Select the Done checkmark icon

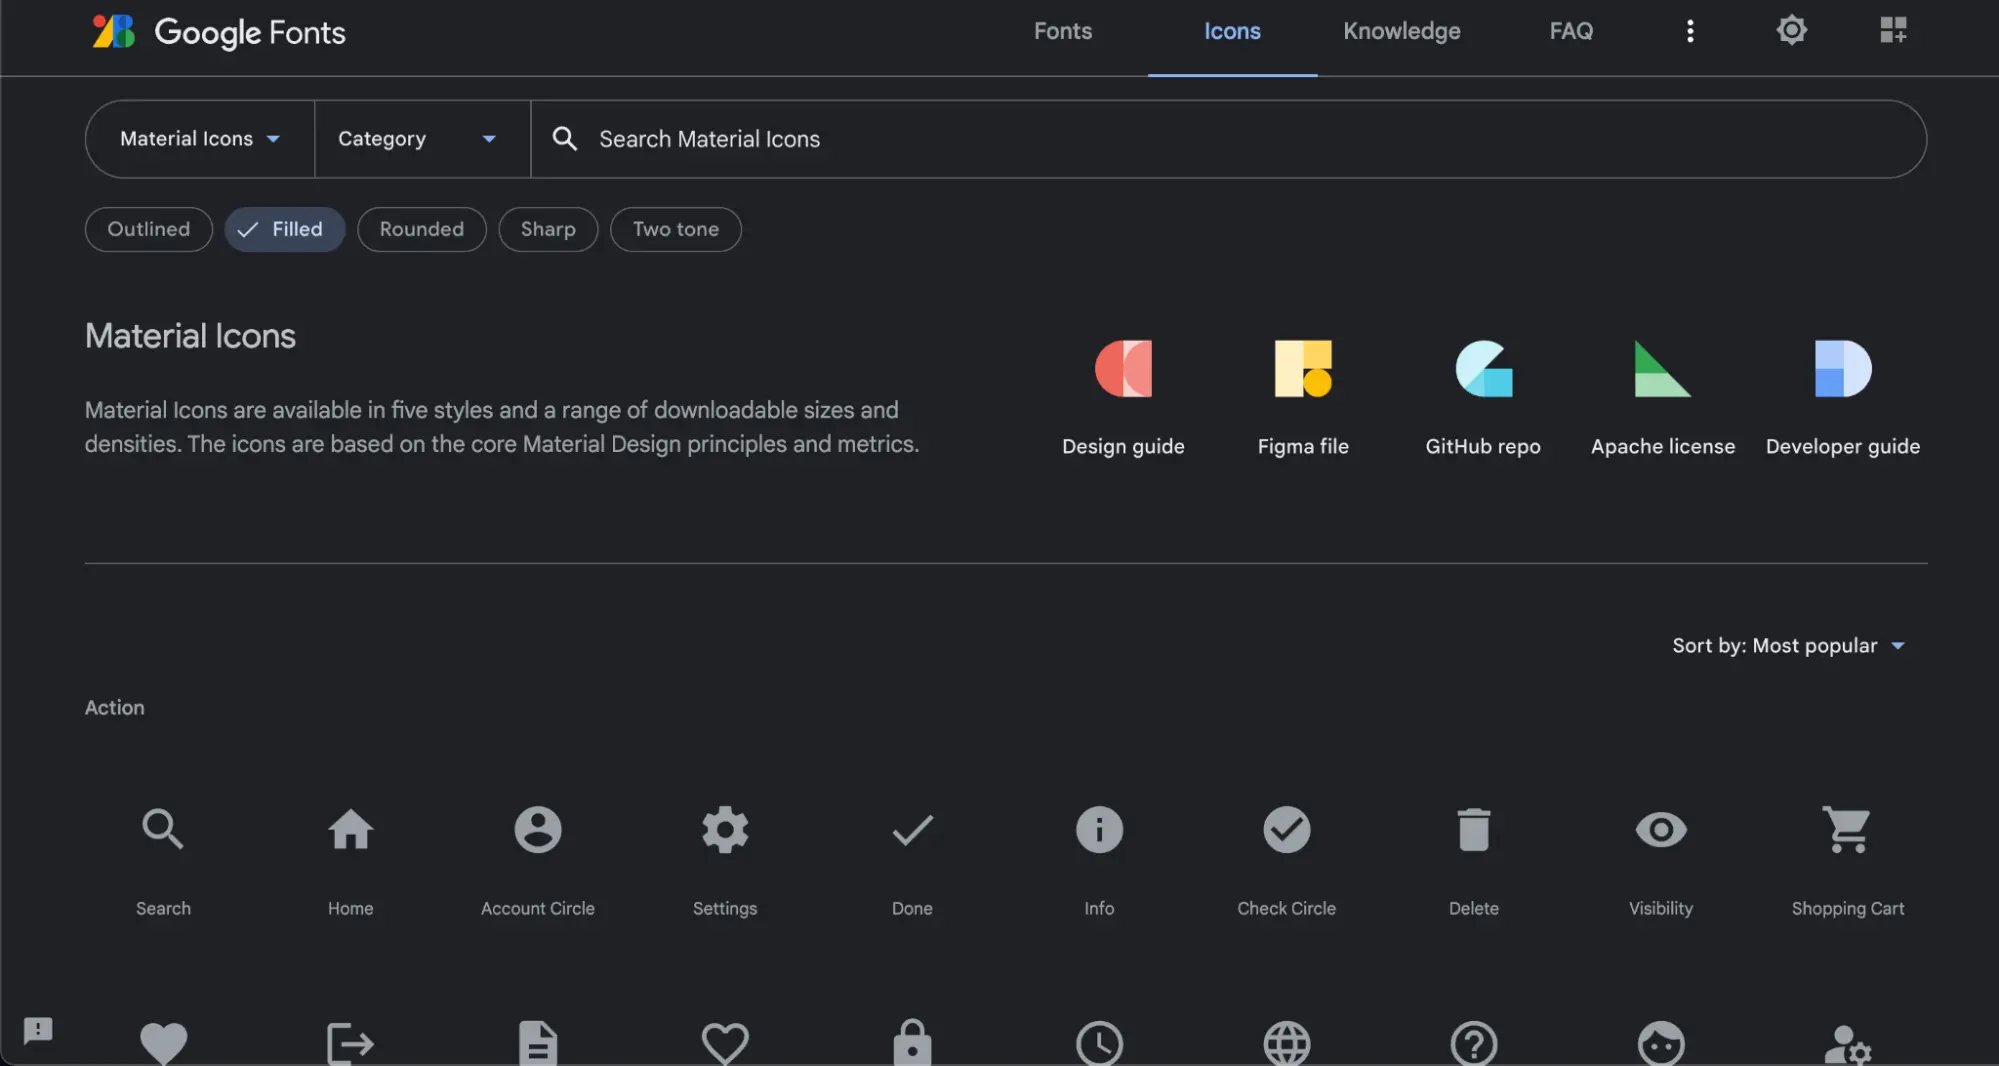911,830
